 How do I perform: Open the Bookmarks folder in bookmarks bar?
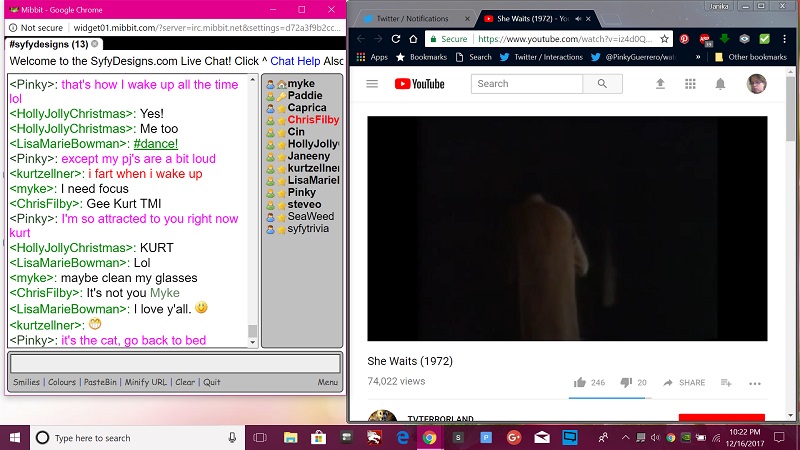[x=421, y=57]
